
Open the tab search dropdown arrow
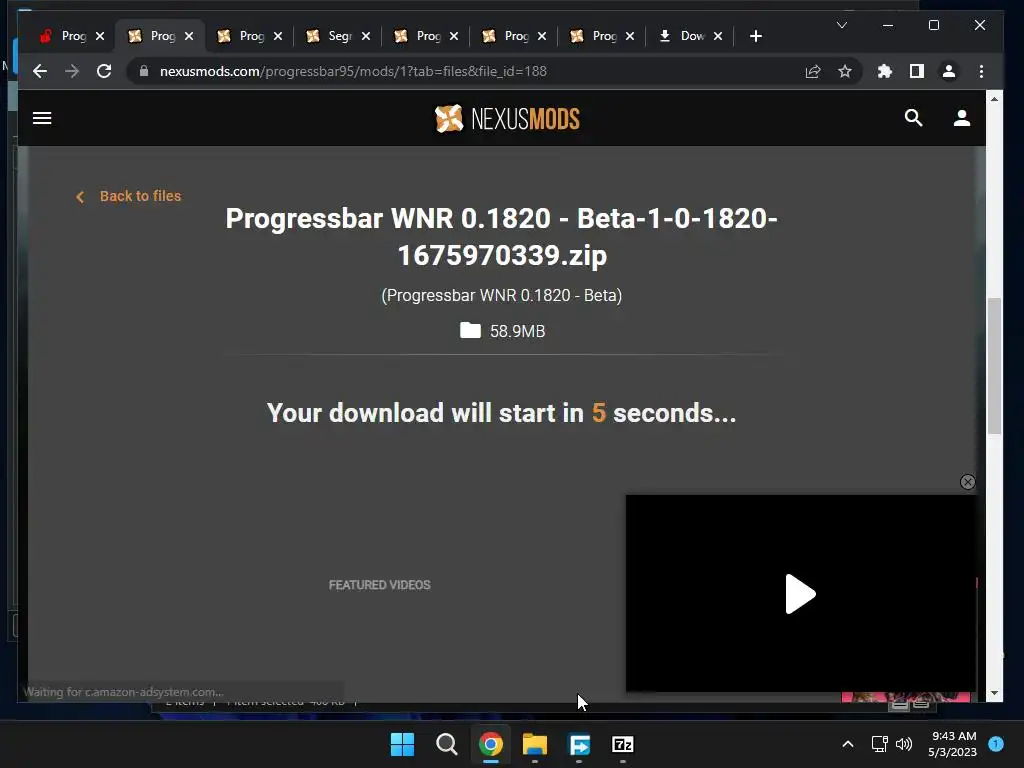[842, 25]
